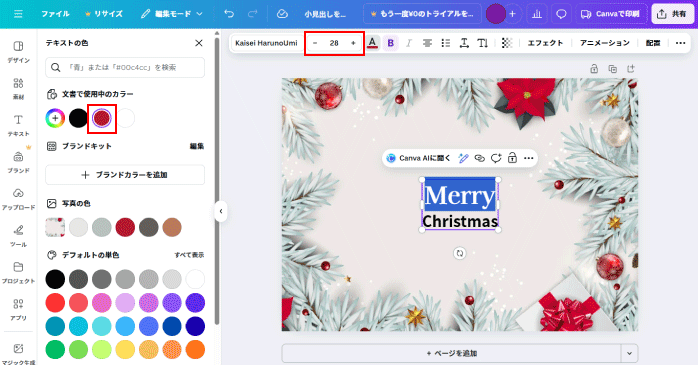The height and width of the screenshot is (365, 698).
Task: Duplicate the page with copy icon
Action: click(x=613, y=69)
